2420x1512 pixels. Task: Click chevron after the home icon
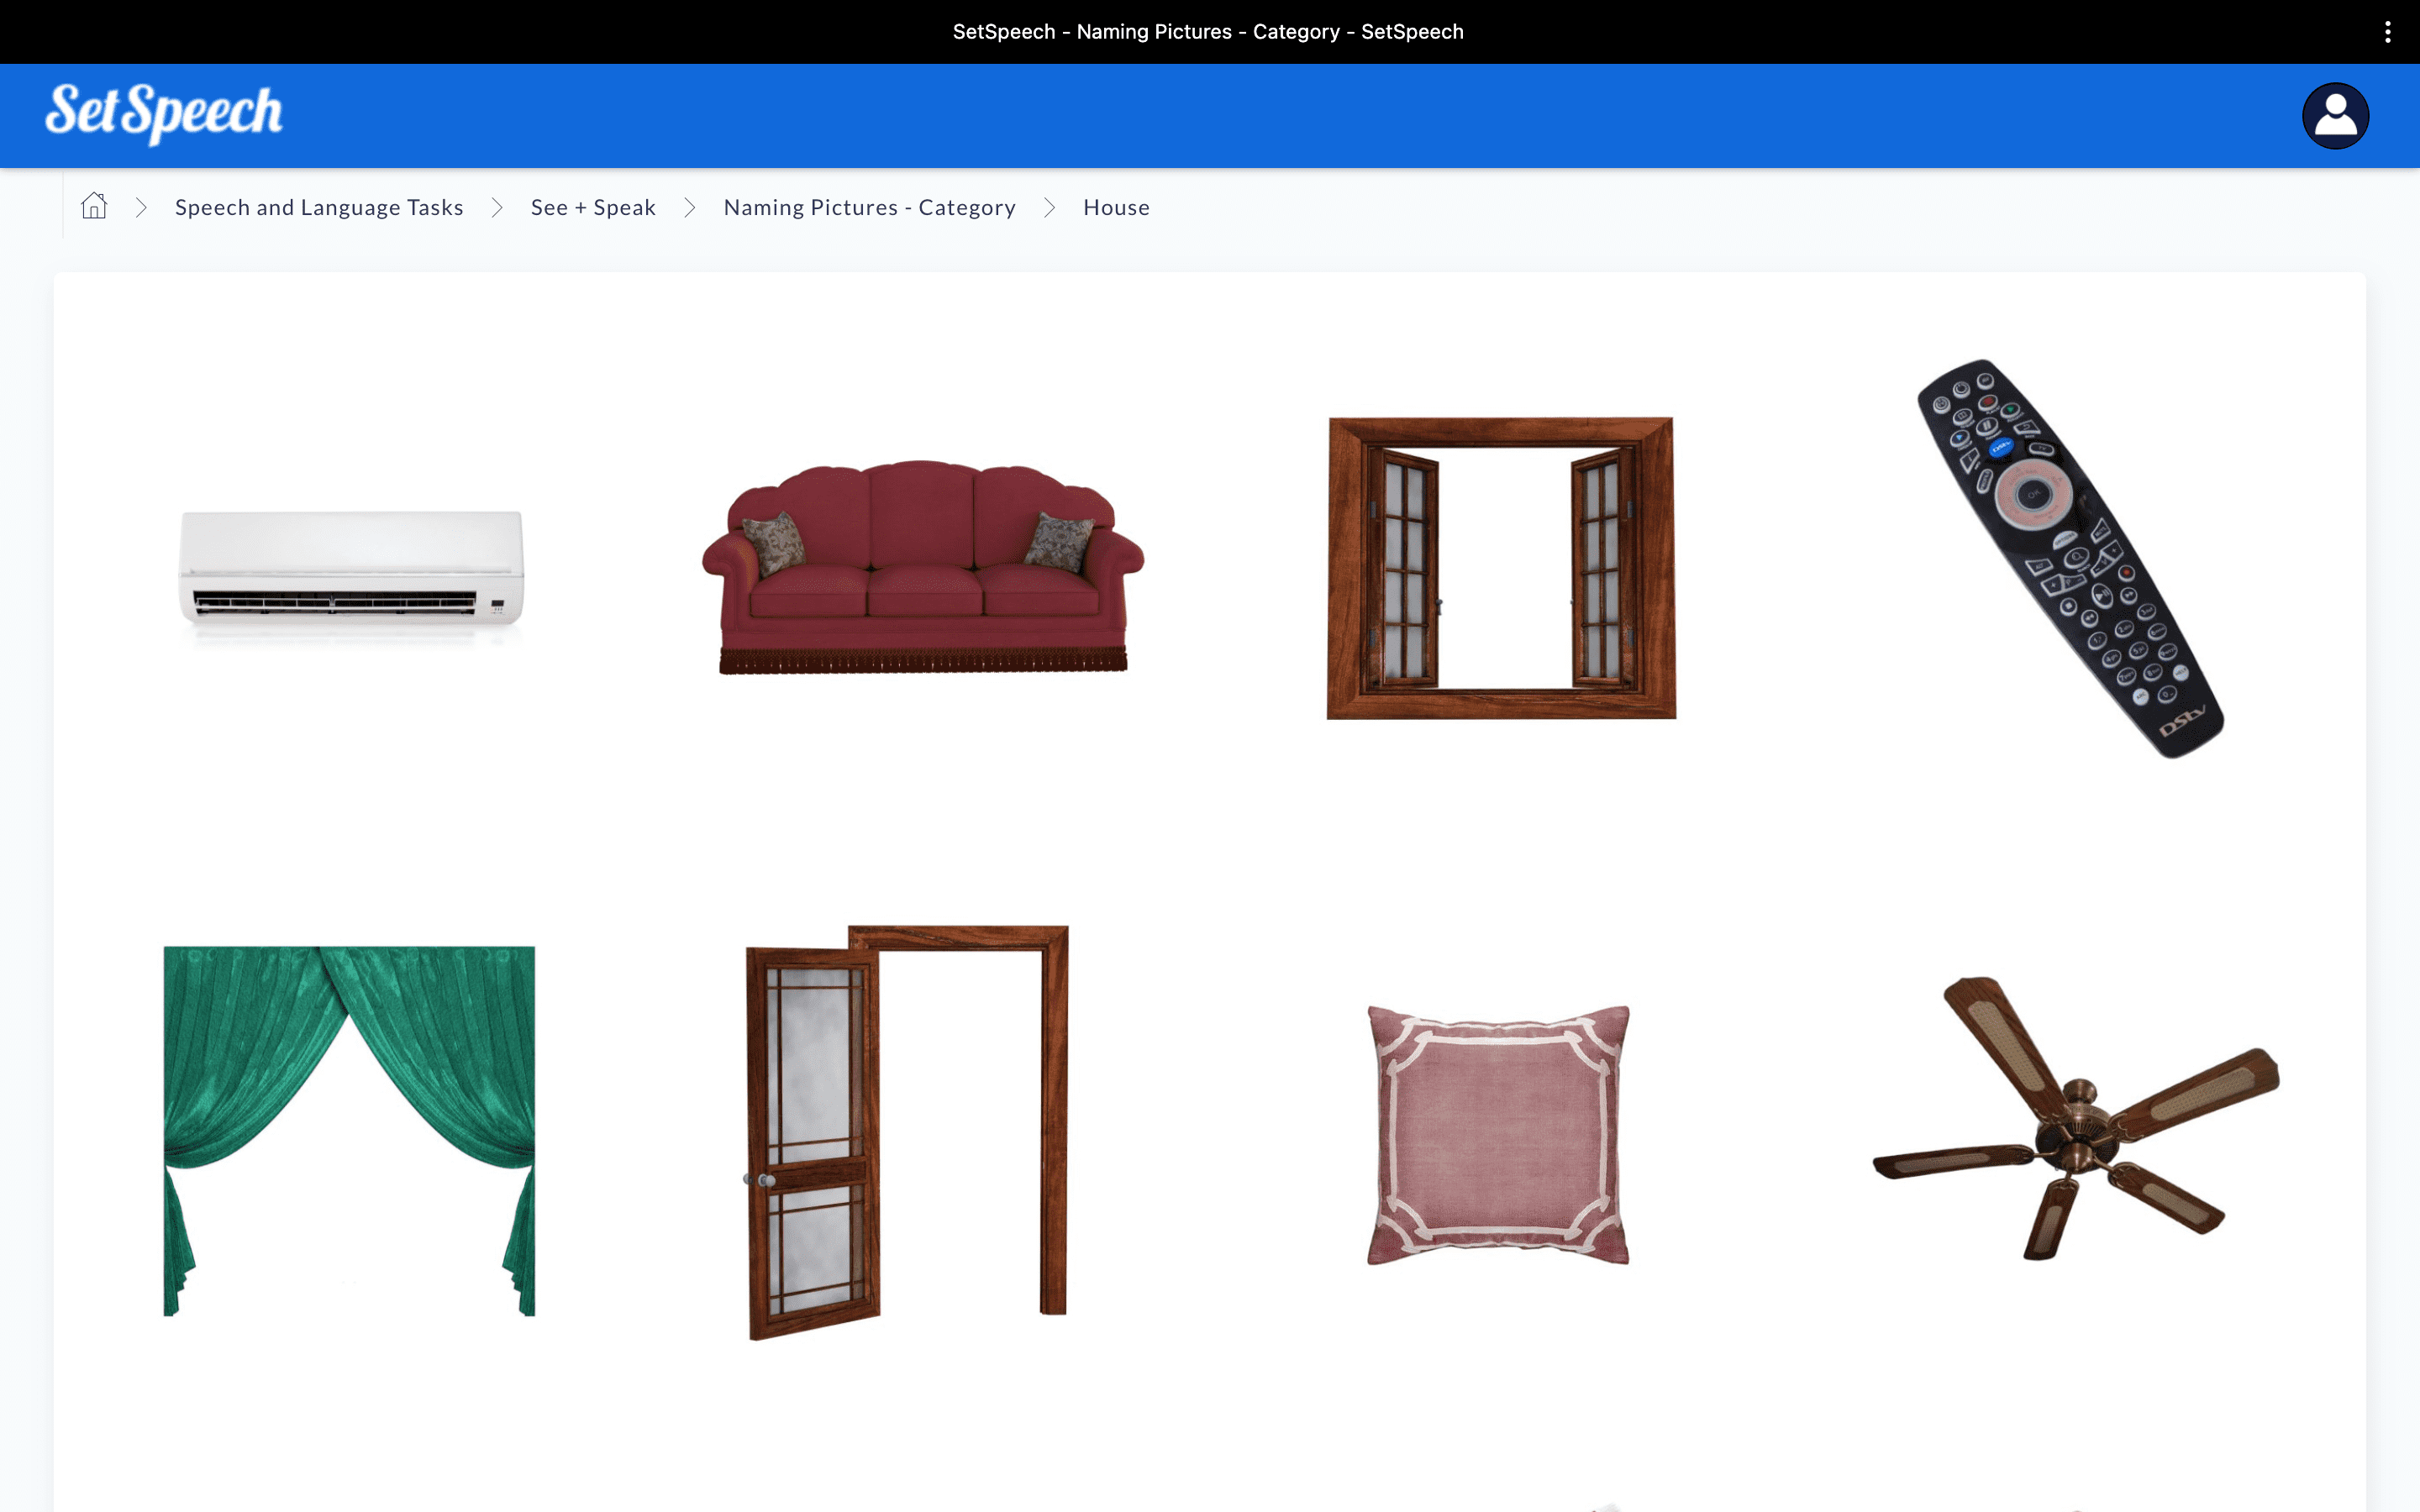tap(141, 207)
